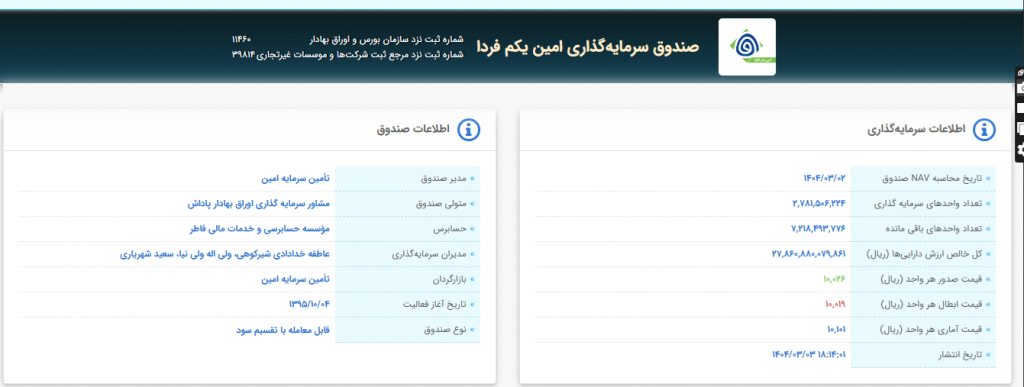Select the green issue price ۱۰,۰۲۶
1024x387 pixels.
pos(835,279)
